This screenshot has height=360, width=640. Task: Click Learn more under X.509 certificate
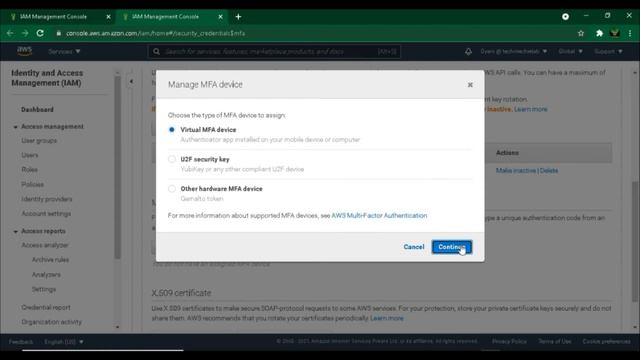pos(387,318)
